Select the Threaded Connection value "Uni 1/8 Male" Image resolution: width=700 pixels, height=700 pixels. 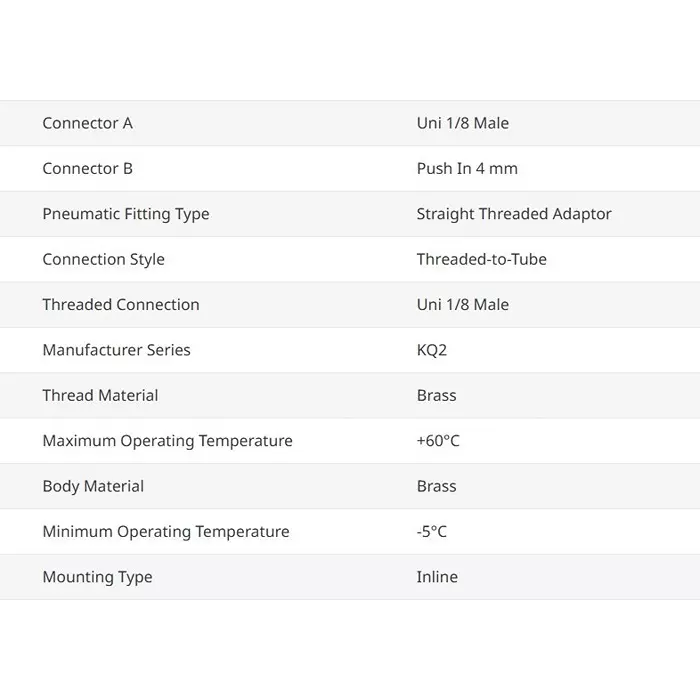tap(462, 304)
